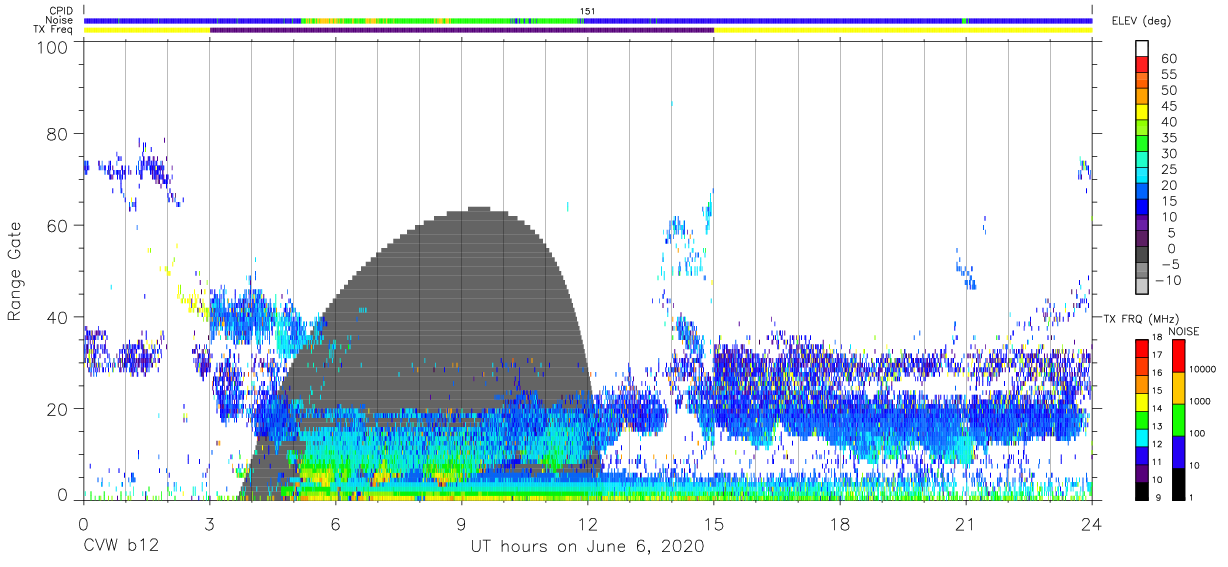Click the 40 tick on Range Gate axis
This screenshot has height=567, width=1228.
tap(58, 317)
